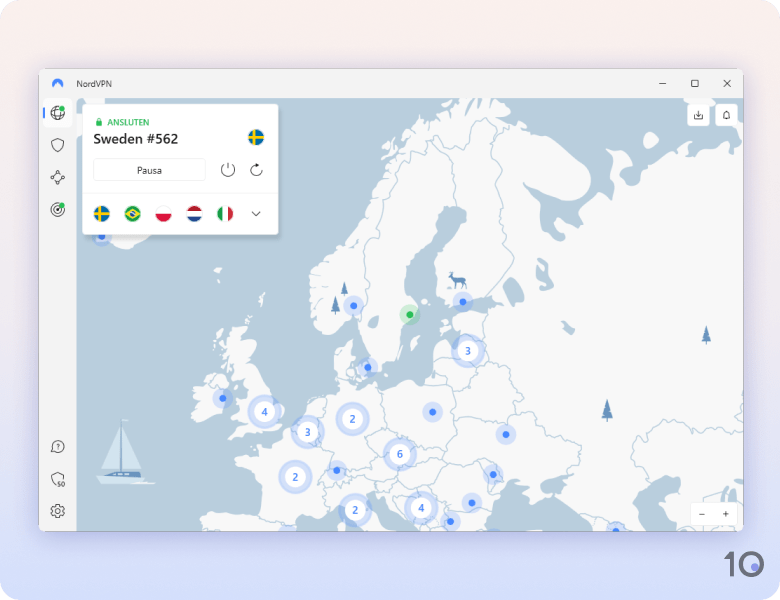
Task: Click the Iceland server dot under panel
Action: 102,238
